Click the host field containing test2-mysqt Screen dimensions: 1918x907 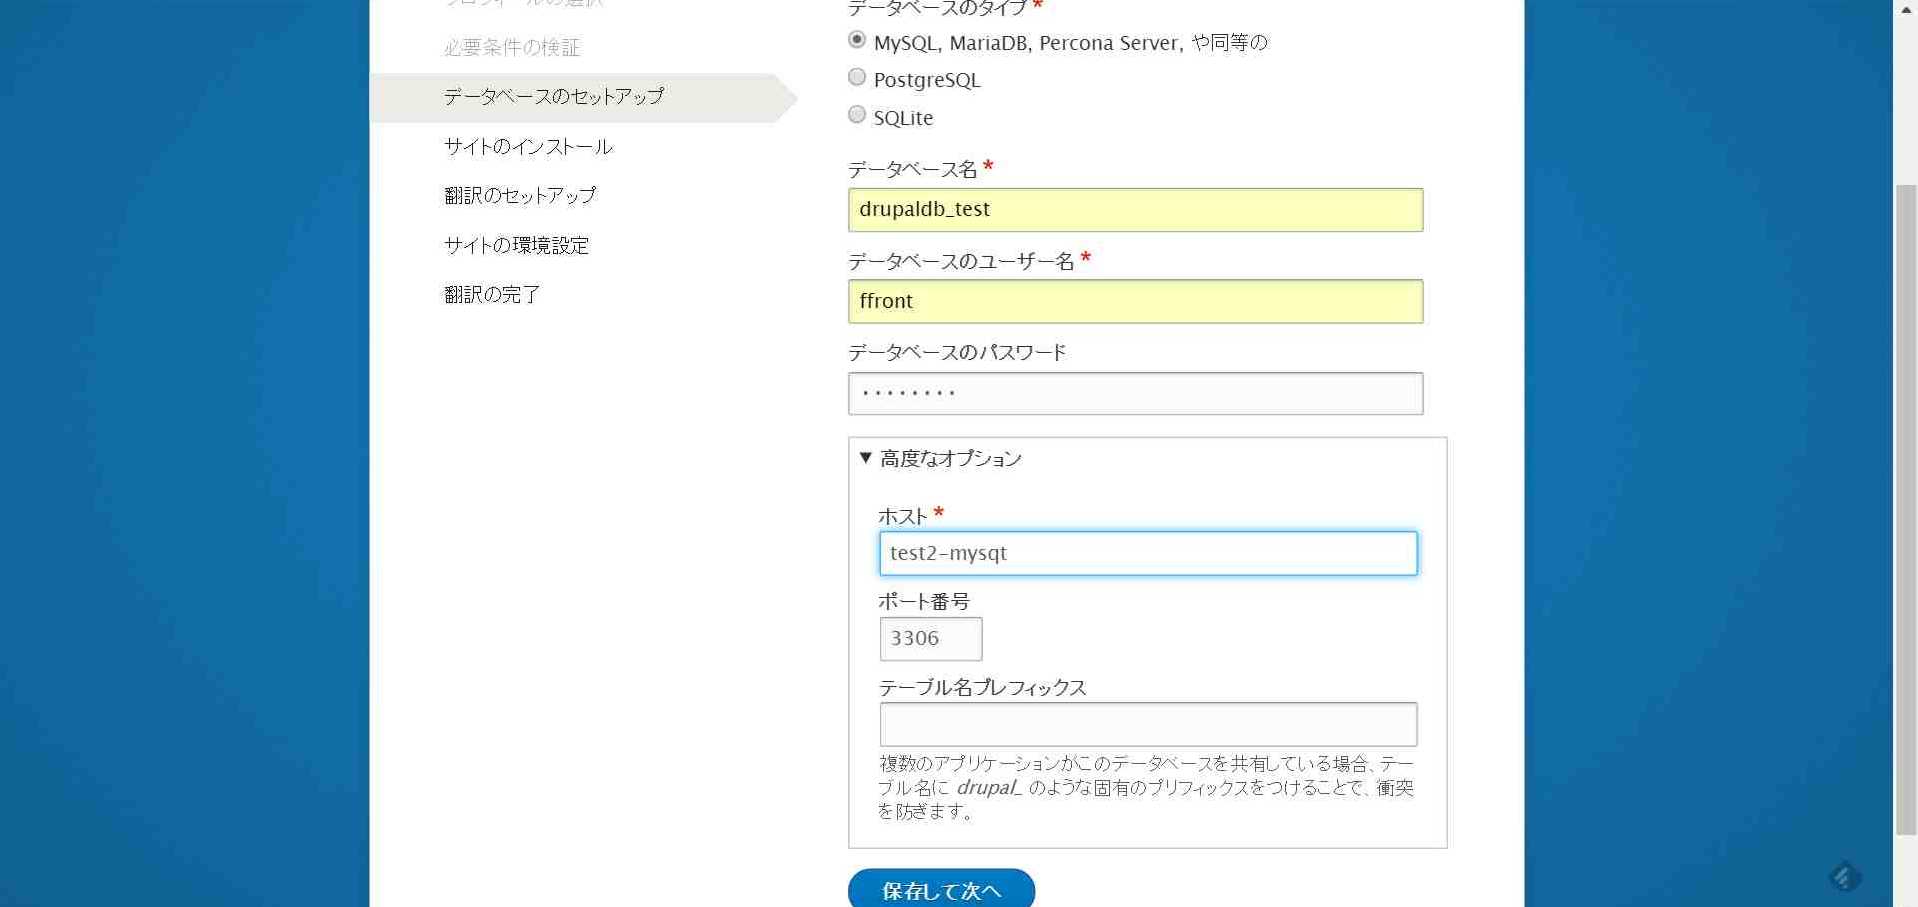tap(1148, 553)
